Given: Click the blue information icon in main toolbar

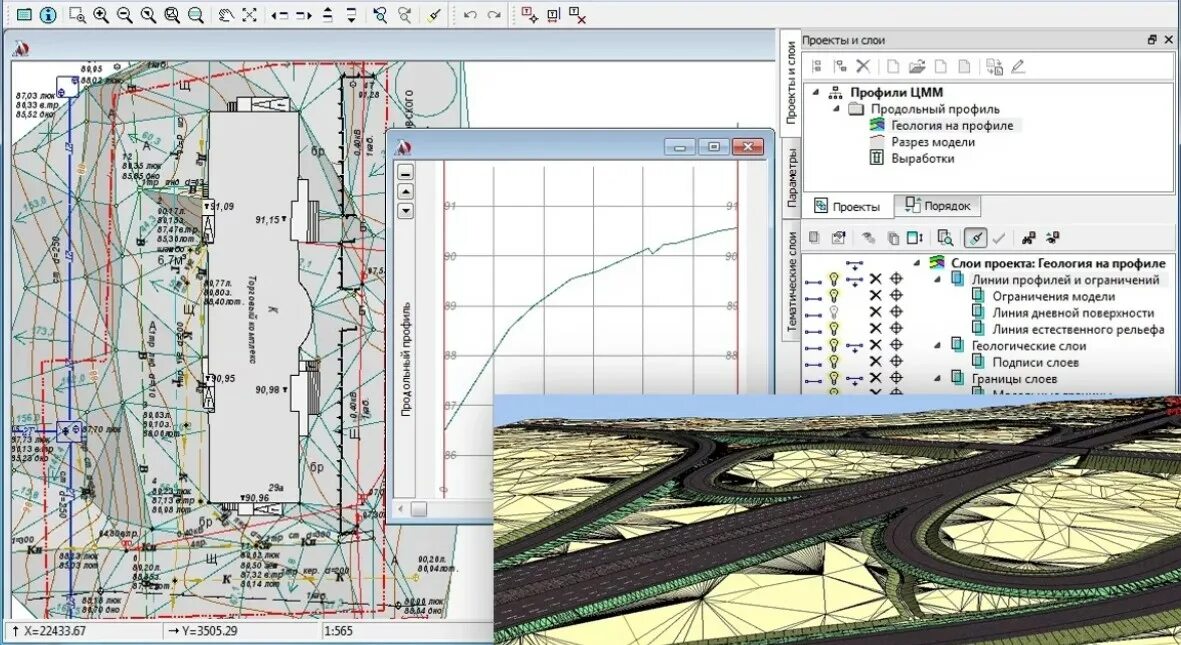Looking at the screenshot, I should point(47,14).
